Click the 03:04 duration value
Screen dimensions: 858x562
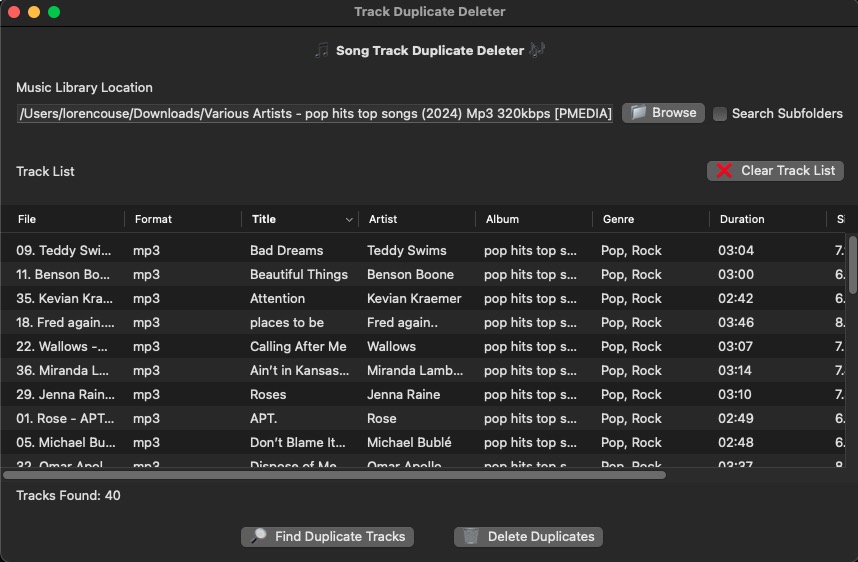(x=736, y=250)
